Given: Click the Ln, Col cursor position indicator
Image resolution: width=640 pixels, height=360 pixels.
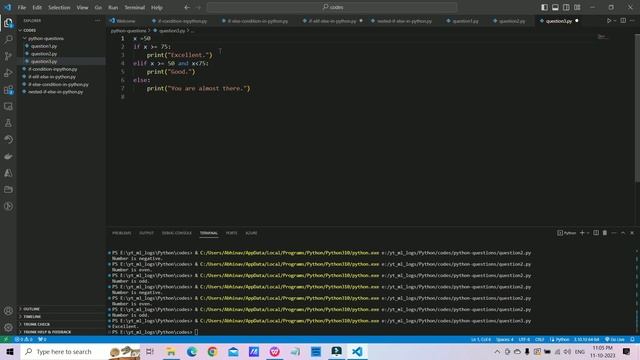Looking at the screenshot, I should [481, 340].
